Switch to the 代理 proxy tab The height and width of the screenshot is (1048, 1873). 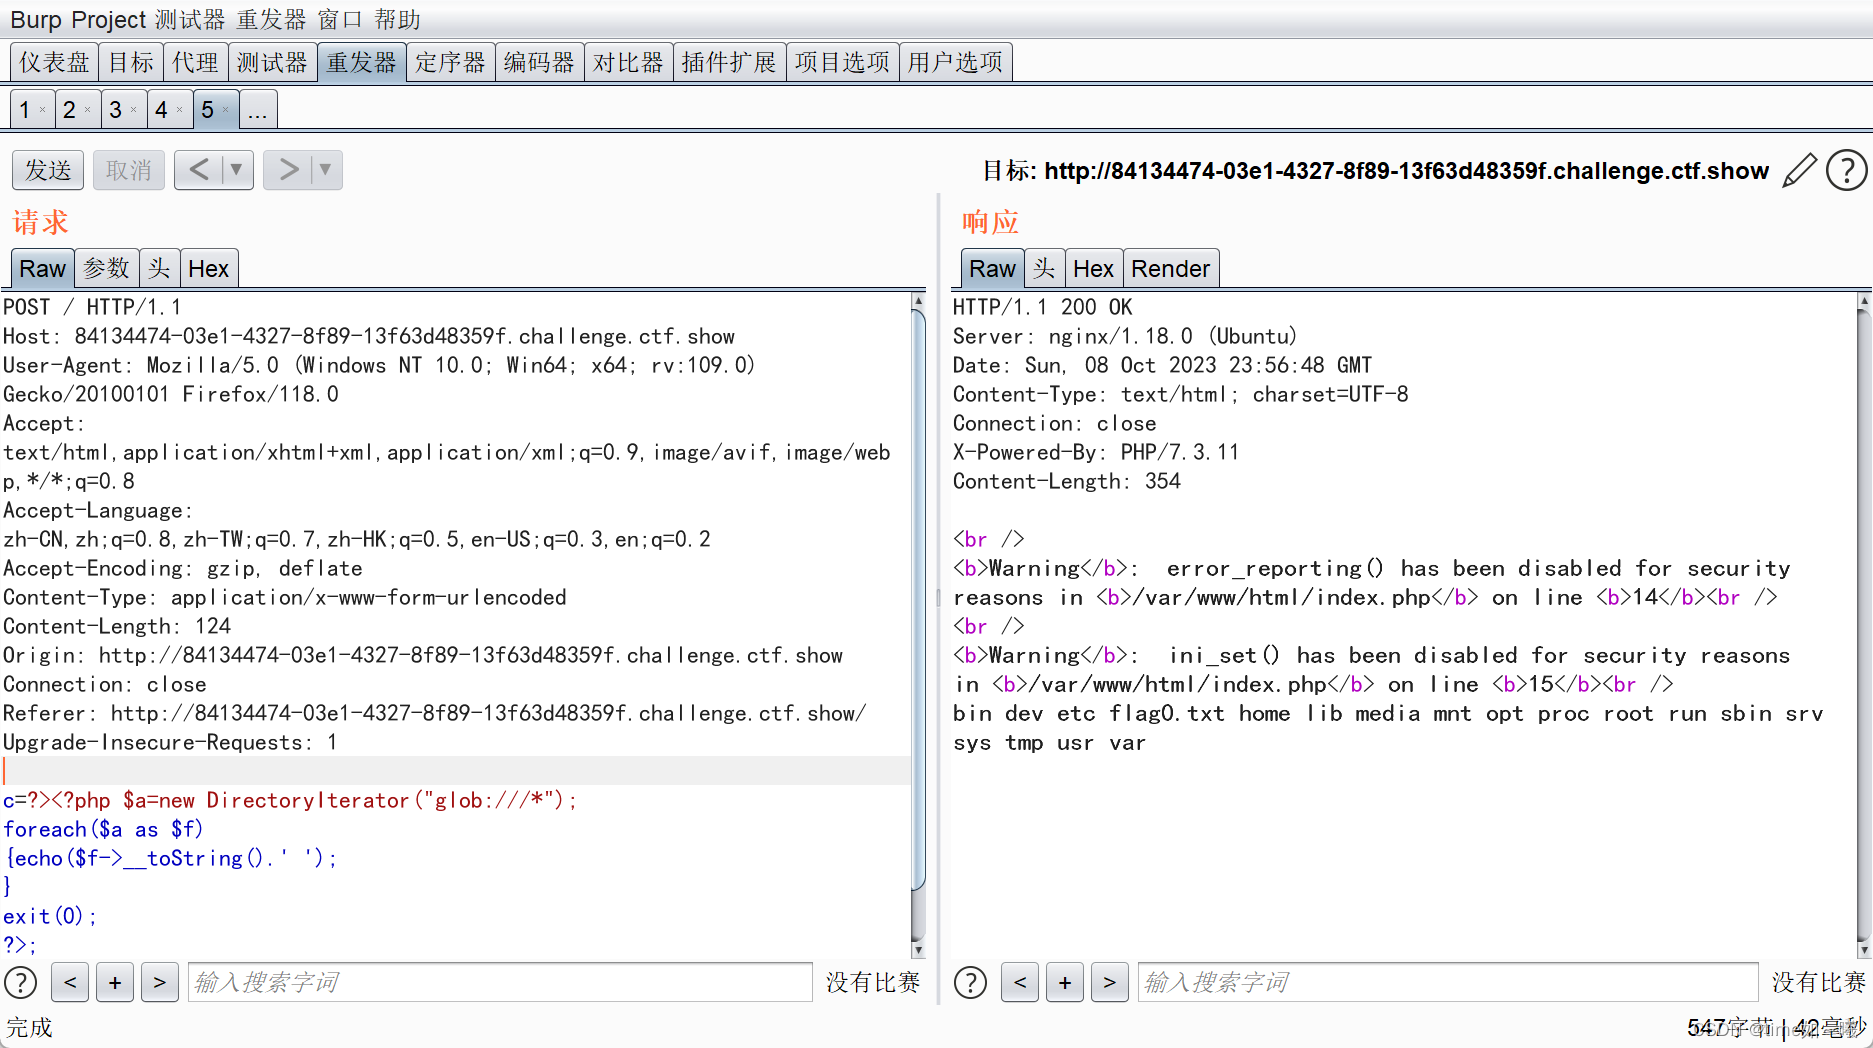(195, 62)
